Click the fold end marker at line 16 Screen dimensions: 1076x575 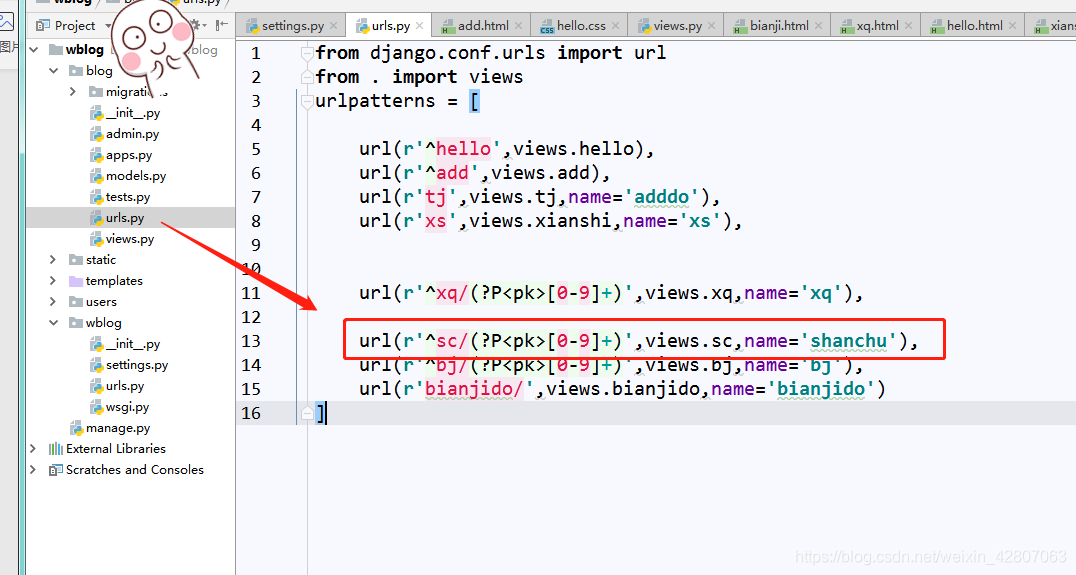point(307,412)
